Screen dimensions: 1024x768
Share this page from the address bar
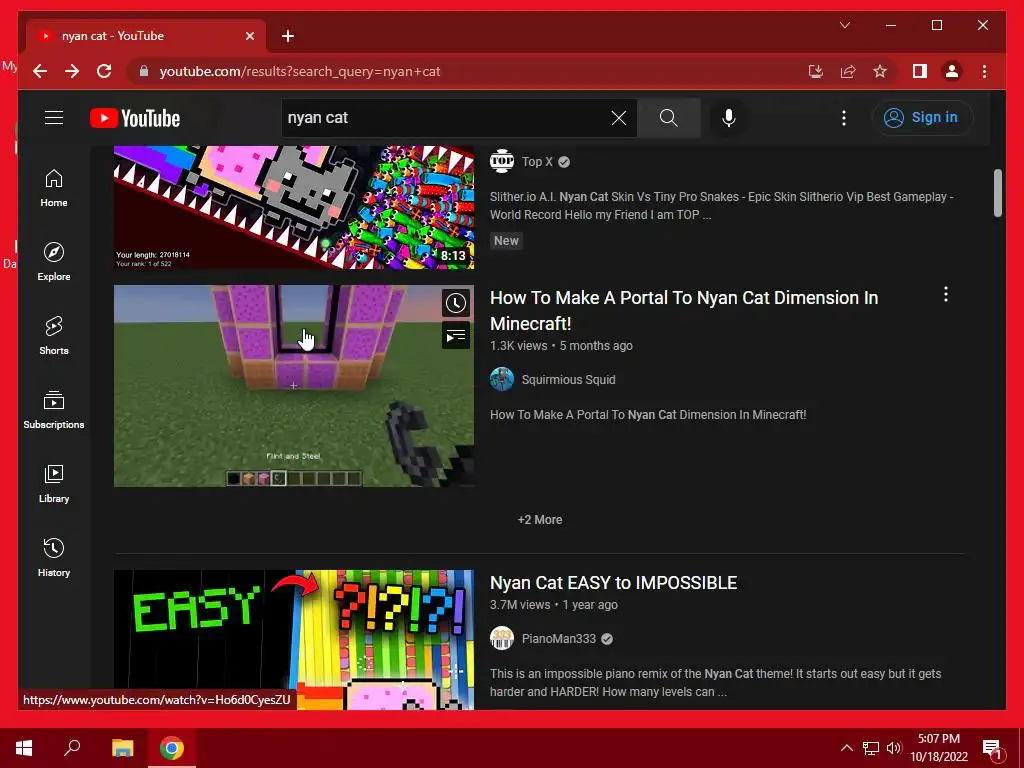click(x=848, y=71)
